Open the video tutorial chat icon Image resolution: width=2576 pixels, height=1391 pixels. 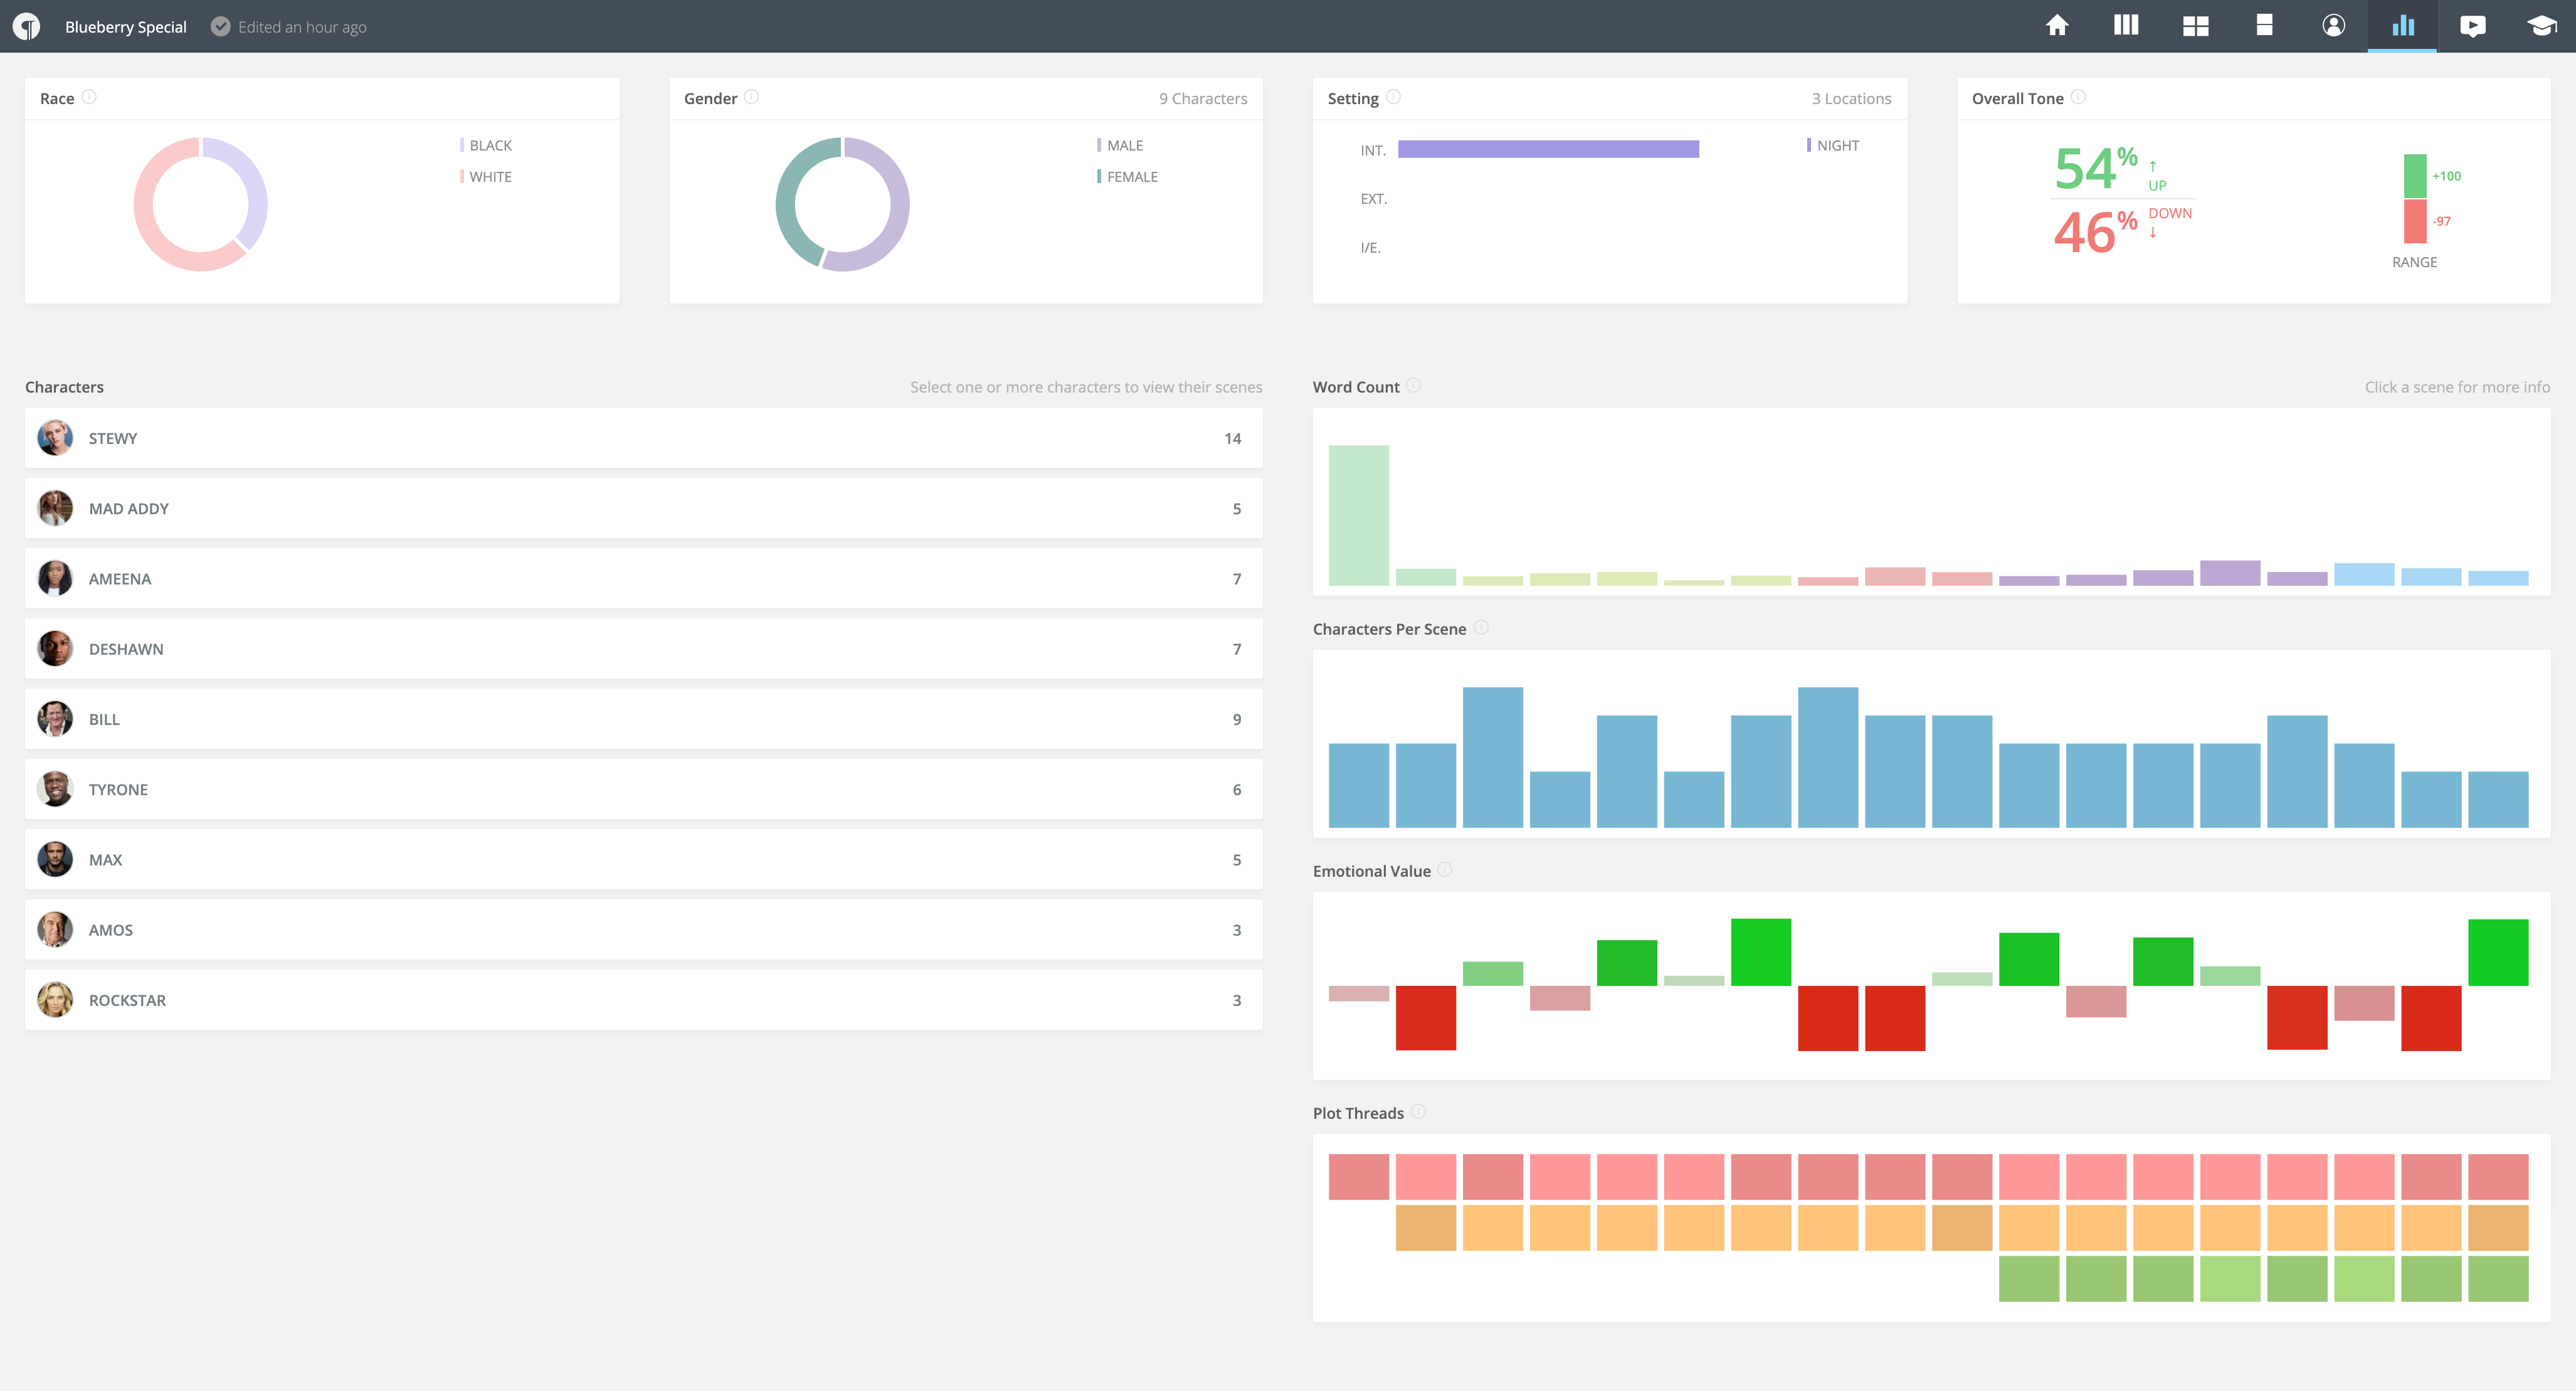click(x=2472, y=26)
